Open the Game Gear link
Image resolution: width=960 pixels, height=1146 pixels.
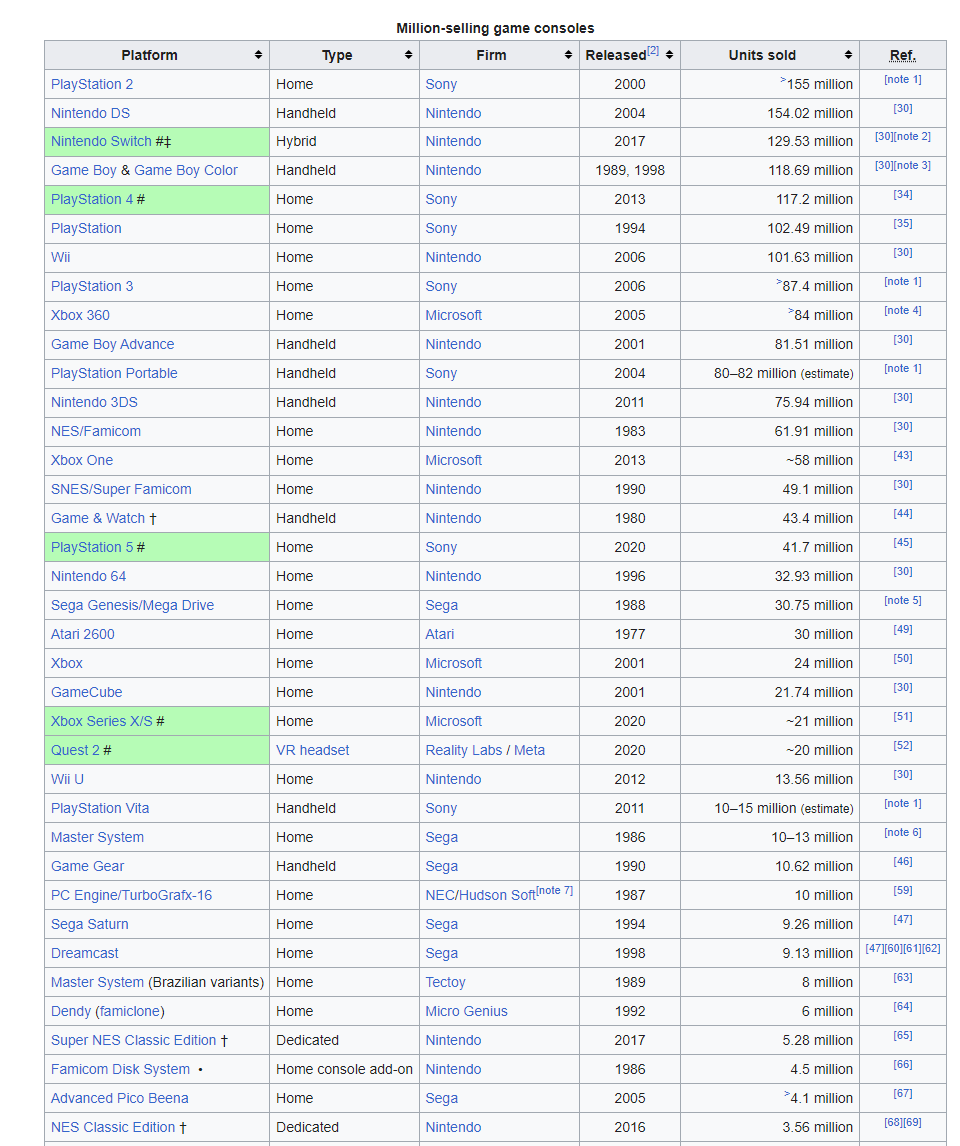[88, 866]
